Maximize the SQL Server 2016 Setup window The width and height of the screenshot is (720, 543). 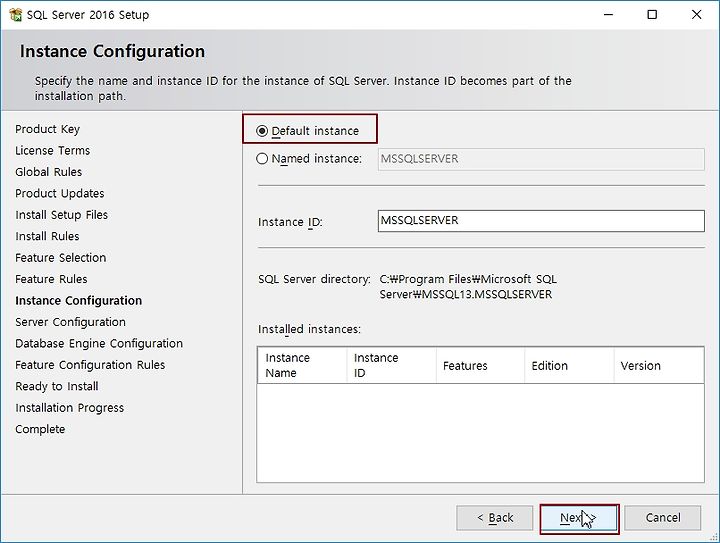(x=652, y=15)
